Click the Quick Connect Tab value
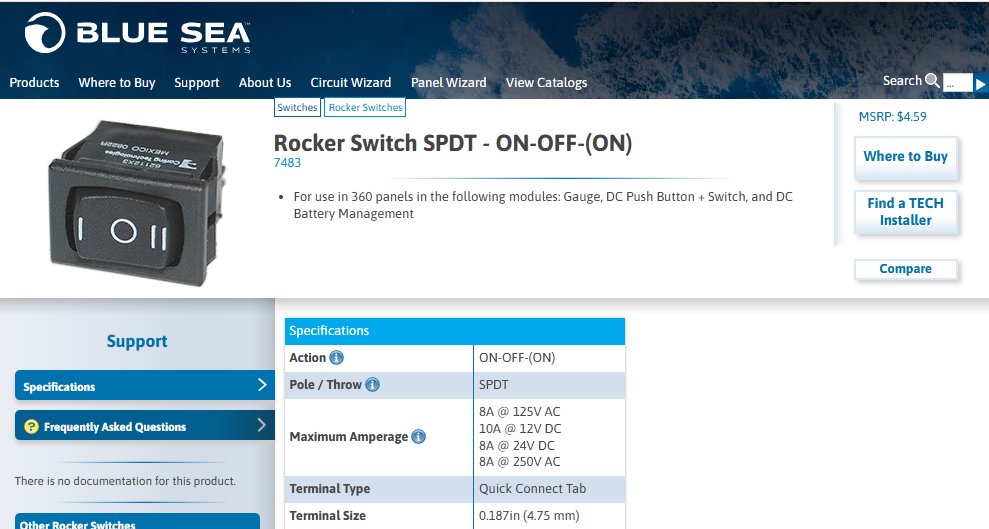The width and height of the screenshot is (989, 529). (532, 489)
